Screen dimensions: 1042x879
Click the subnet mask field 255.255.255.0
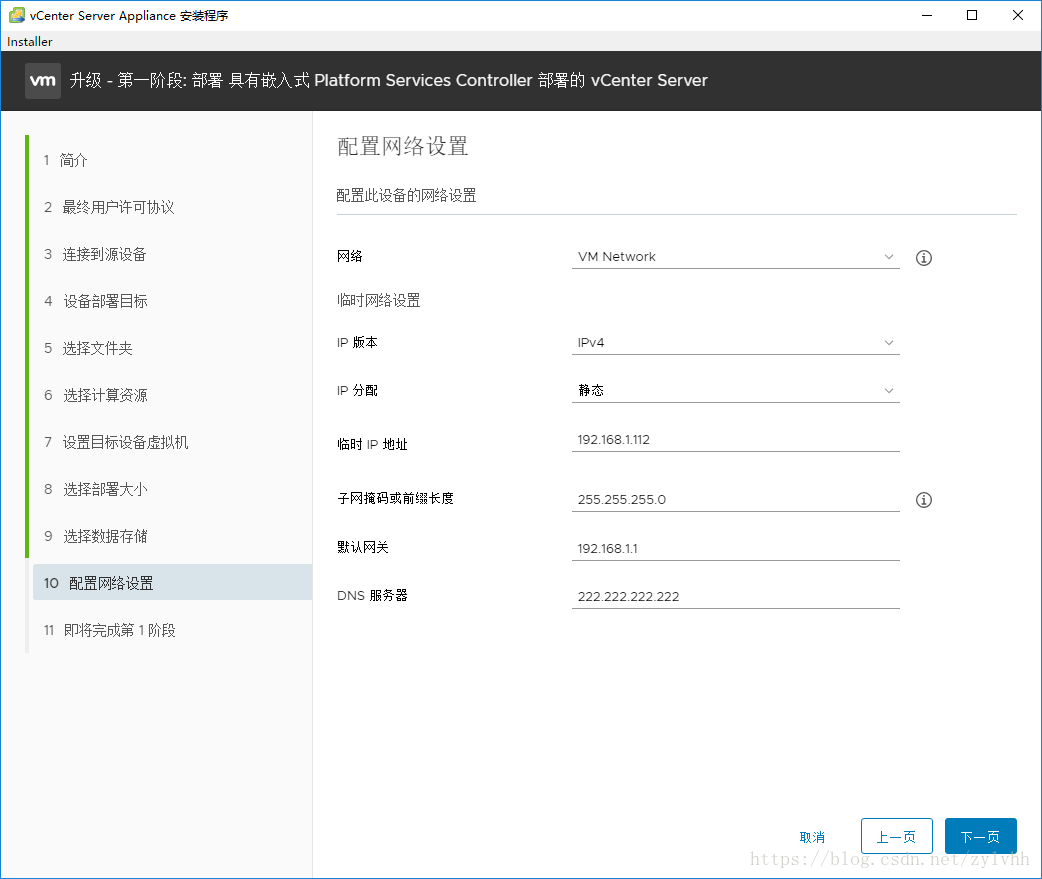(736, 500)
